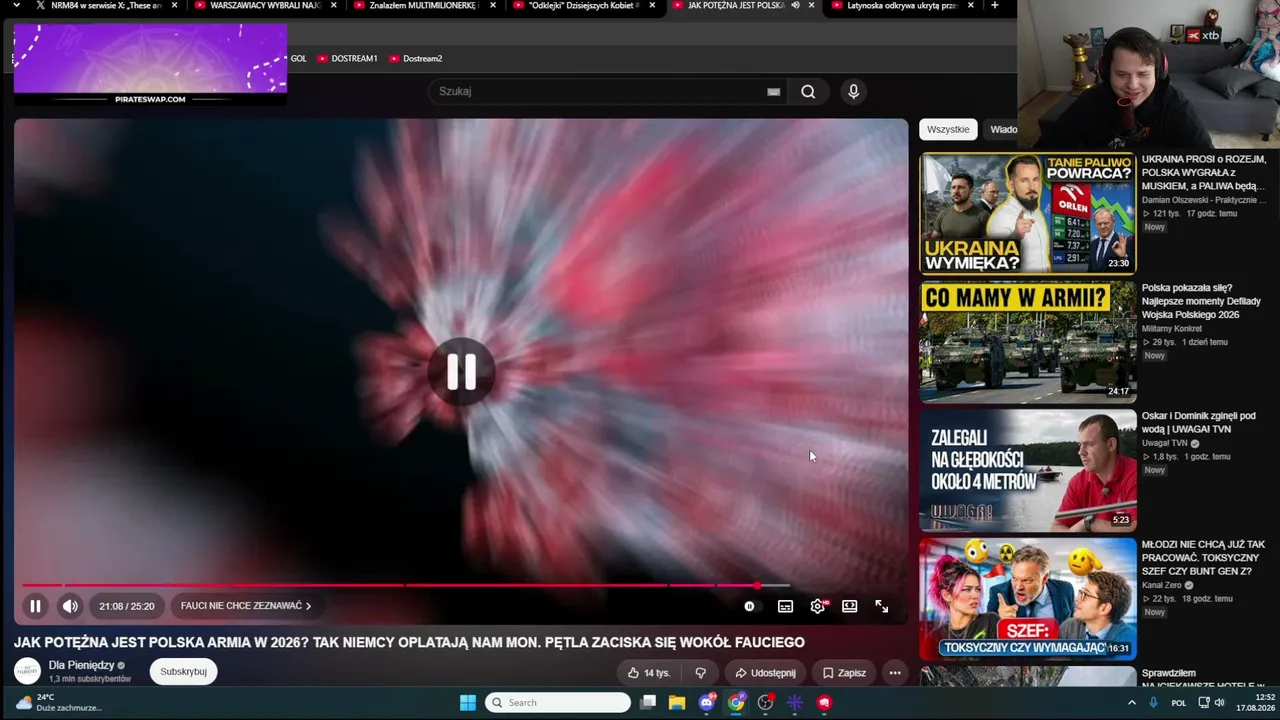1280x720 pixels.
Task: Show hidden system tray icons
Action: coord(1132,703)
